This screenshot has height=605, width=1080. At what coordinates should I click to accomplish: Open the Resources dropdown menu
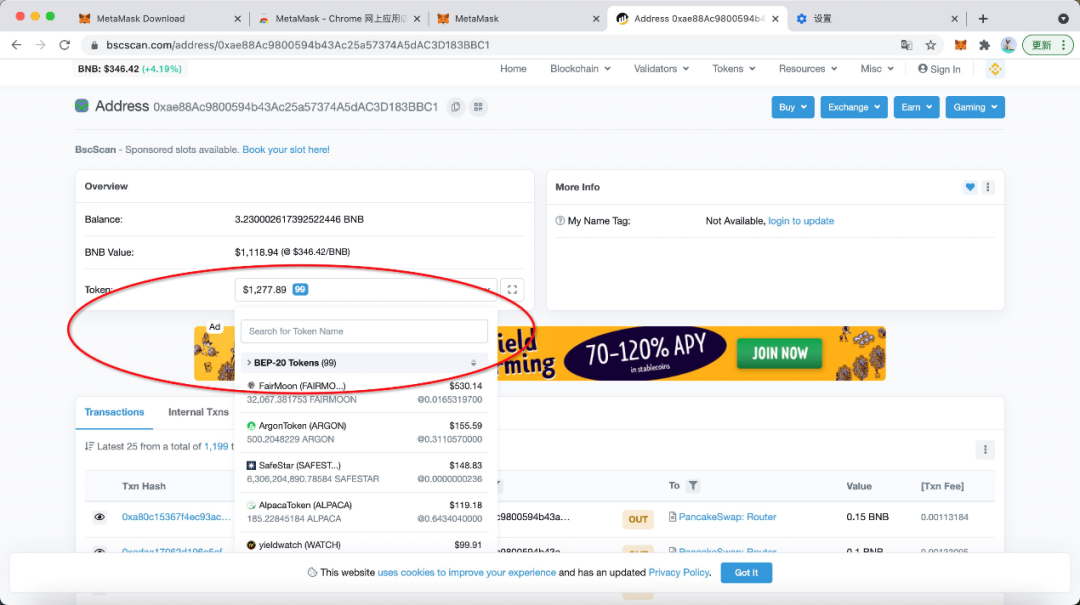click(x=808, y=69)
